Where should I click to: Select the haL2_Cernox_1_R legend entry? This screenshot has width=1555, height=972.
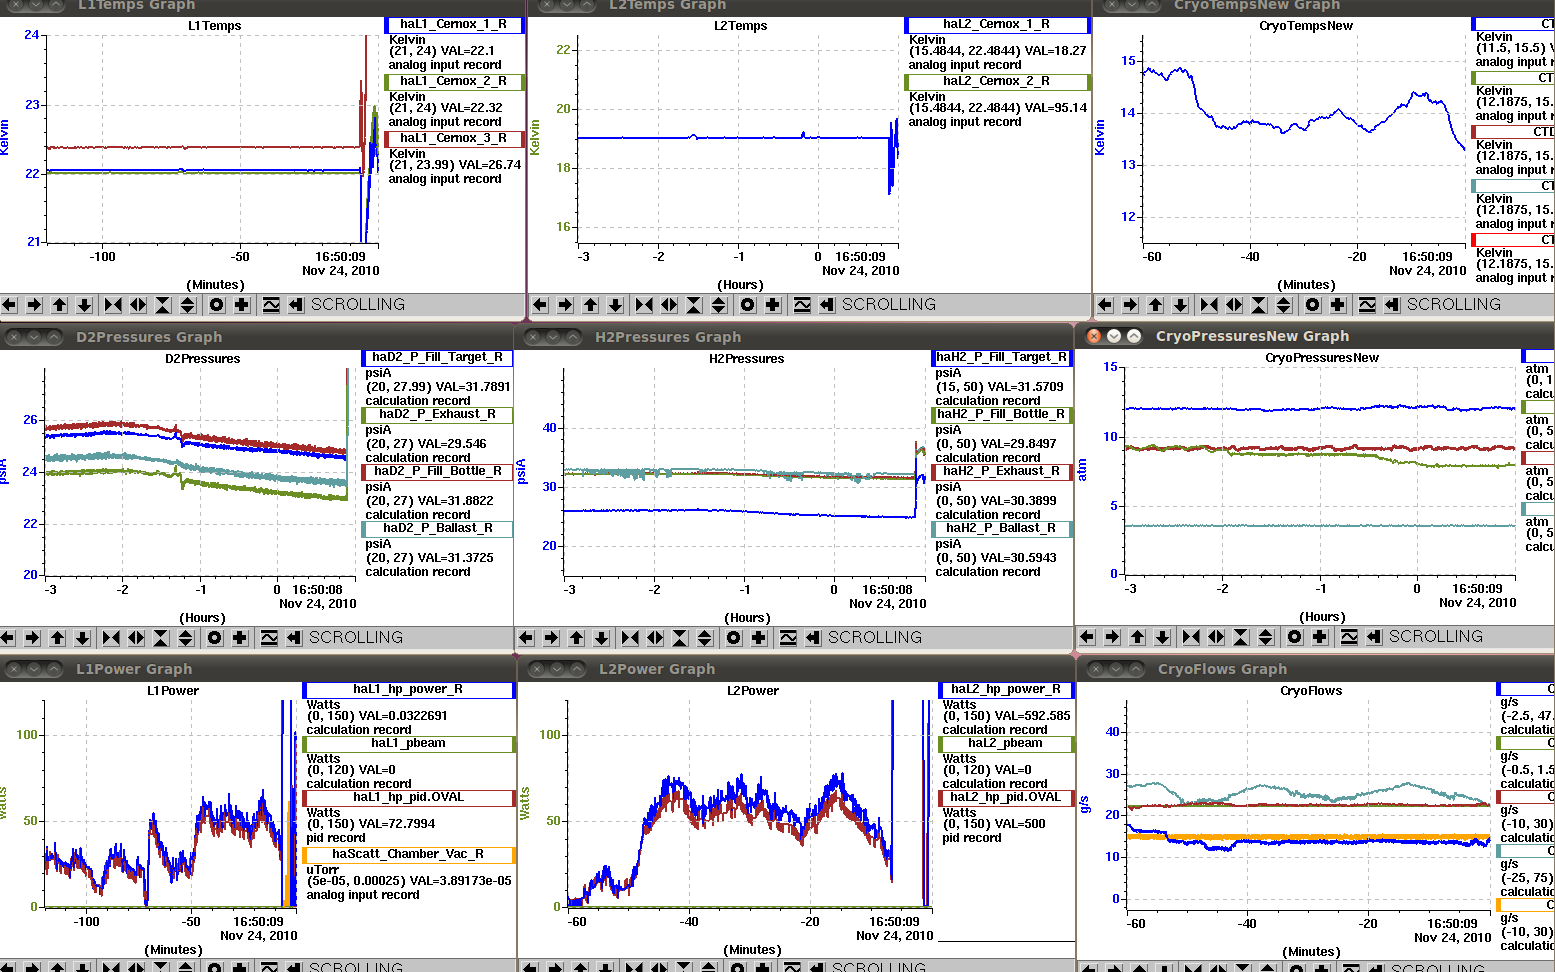point(997,25)
